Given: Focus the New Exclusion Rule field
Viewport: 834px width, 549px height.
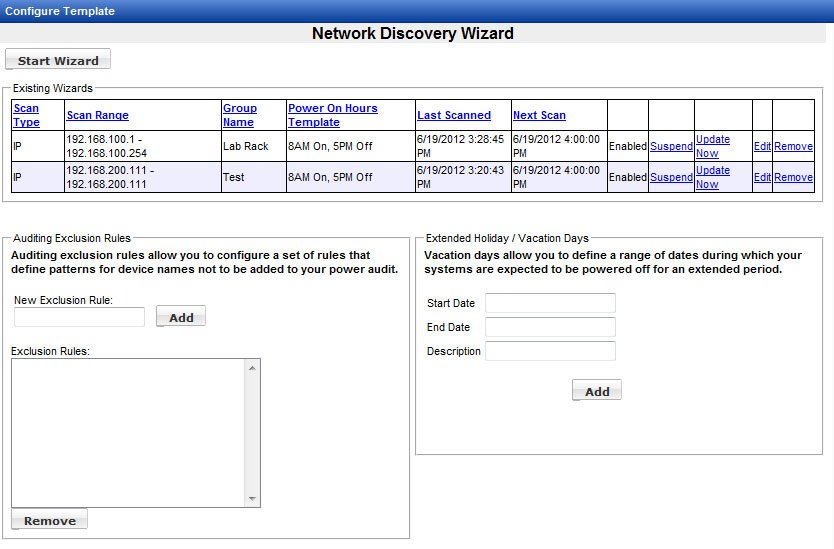Looking at the screenshot, I should [x=80, y=317].
